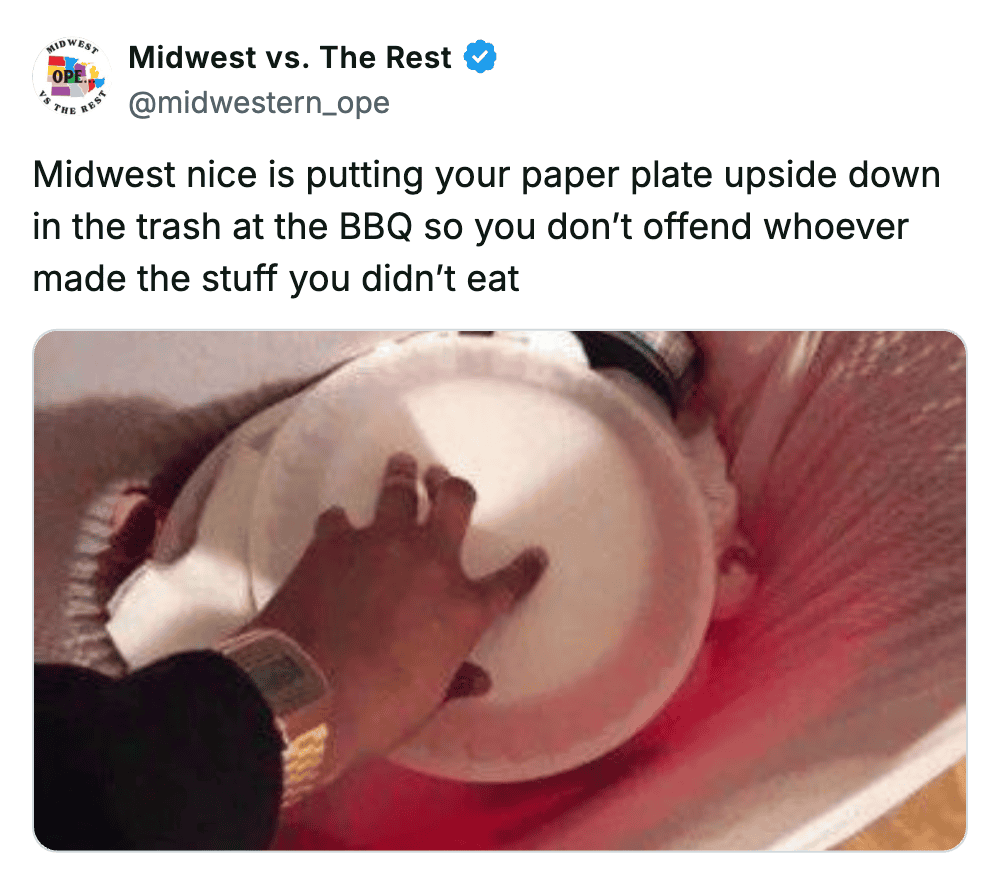
Task: Visit the @midwestern_ope handle link
Action: (x=259, y=103)
